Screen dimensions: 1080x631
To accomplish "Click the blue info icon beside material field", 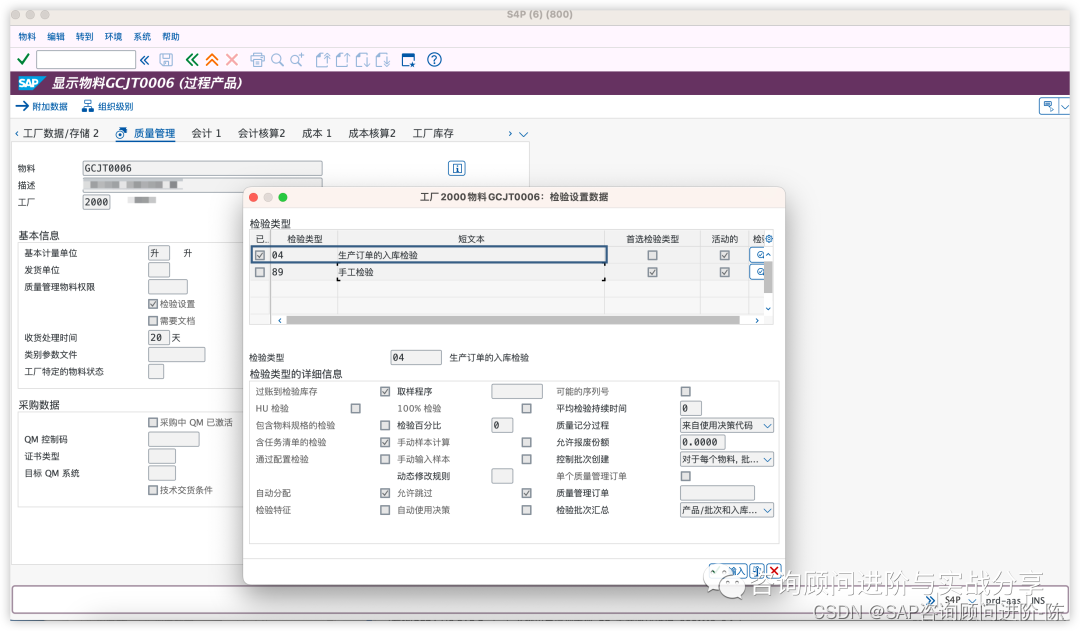I will [x=457, y=168].
